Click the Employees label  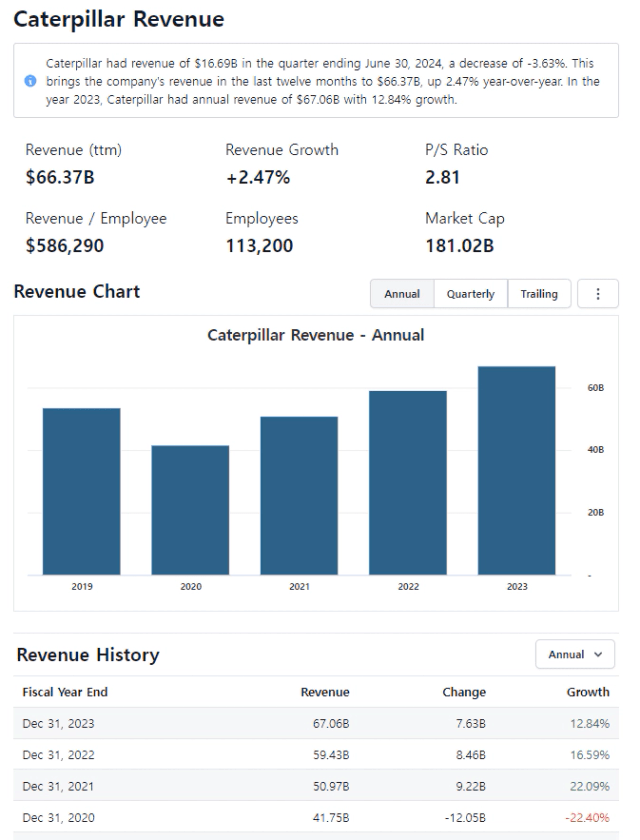[262, 219]
